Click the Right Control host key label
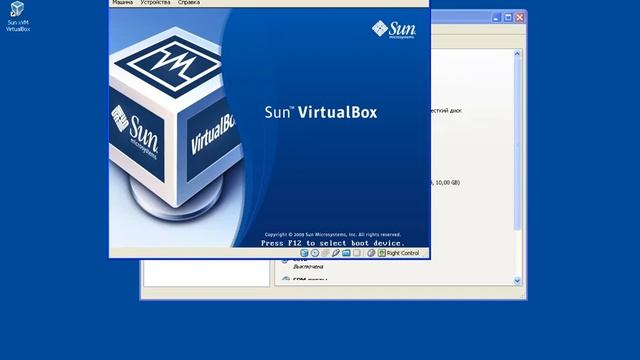The height and width of the screenshot is (360, 640). [403, 253]
